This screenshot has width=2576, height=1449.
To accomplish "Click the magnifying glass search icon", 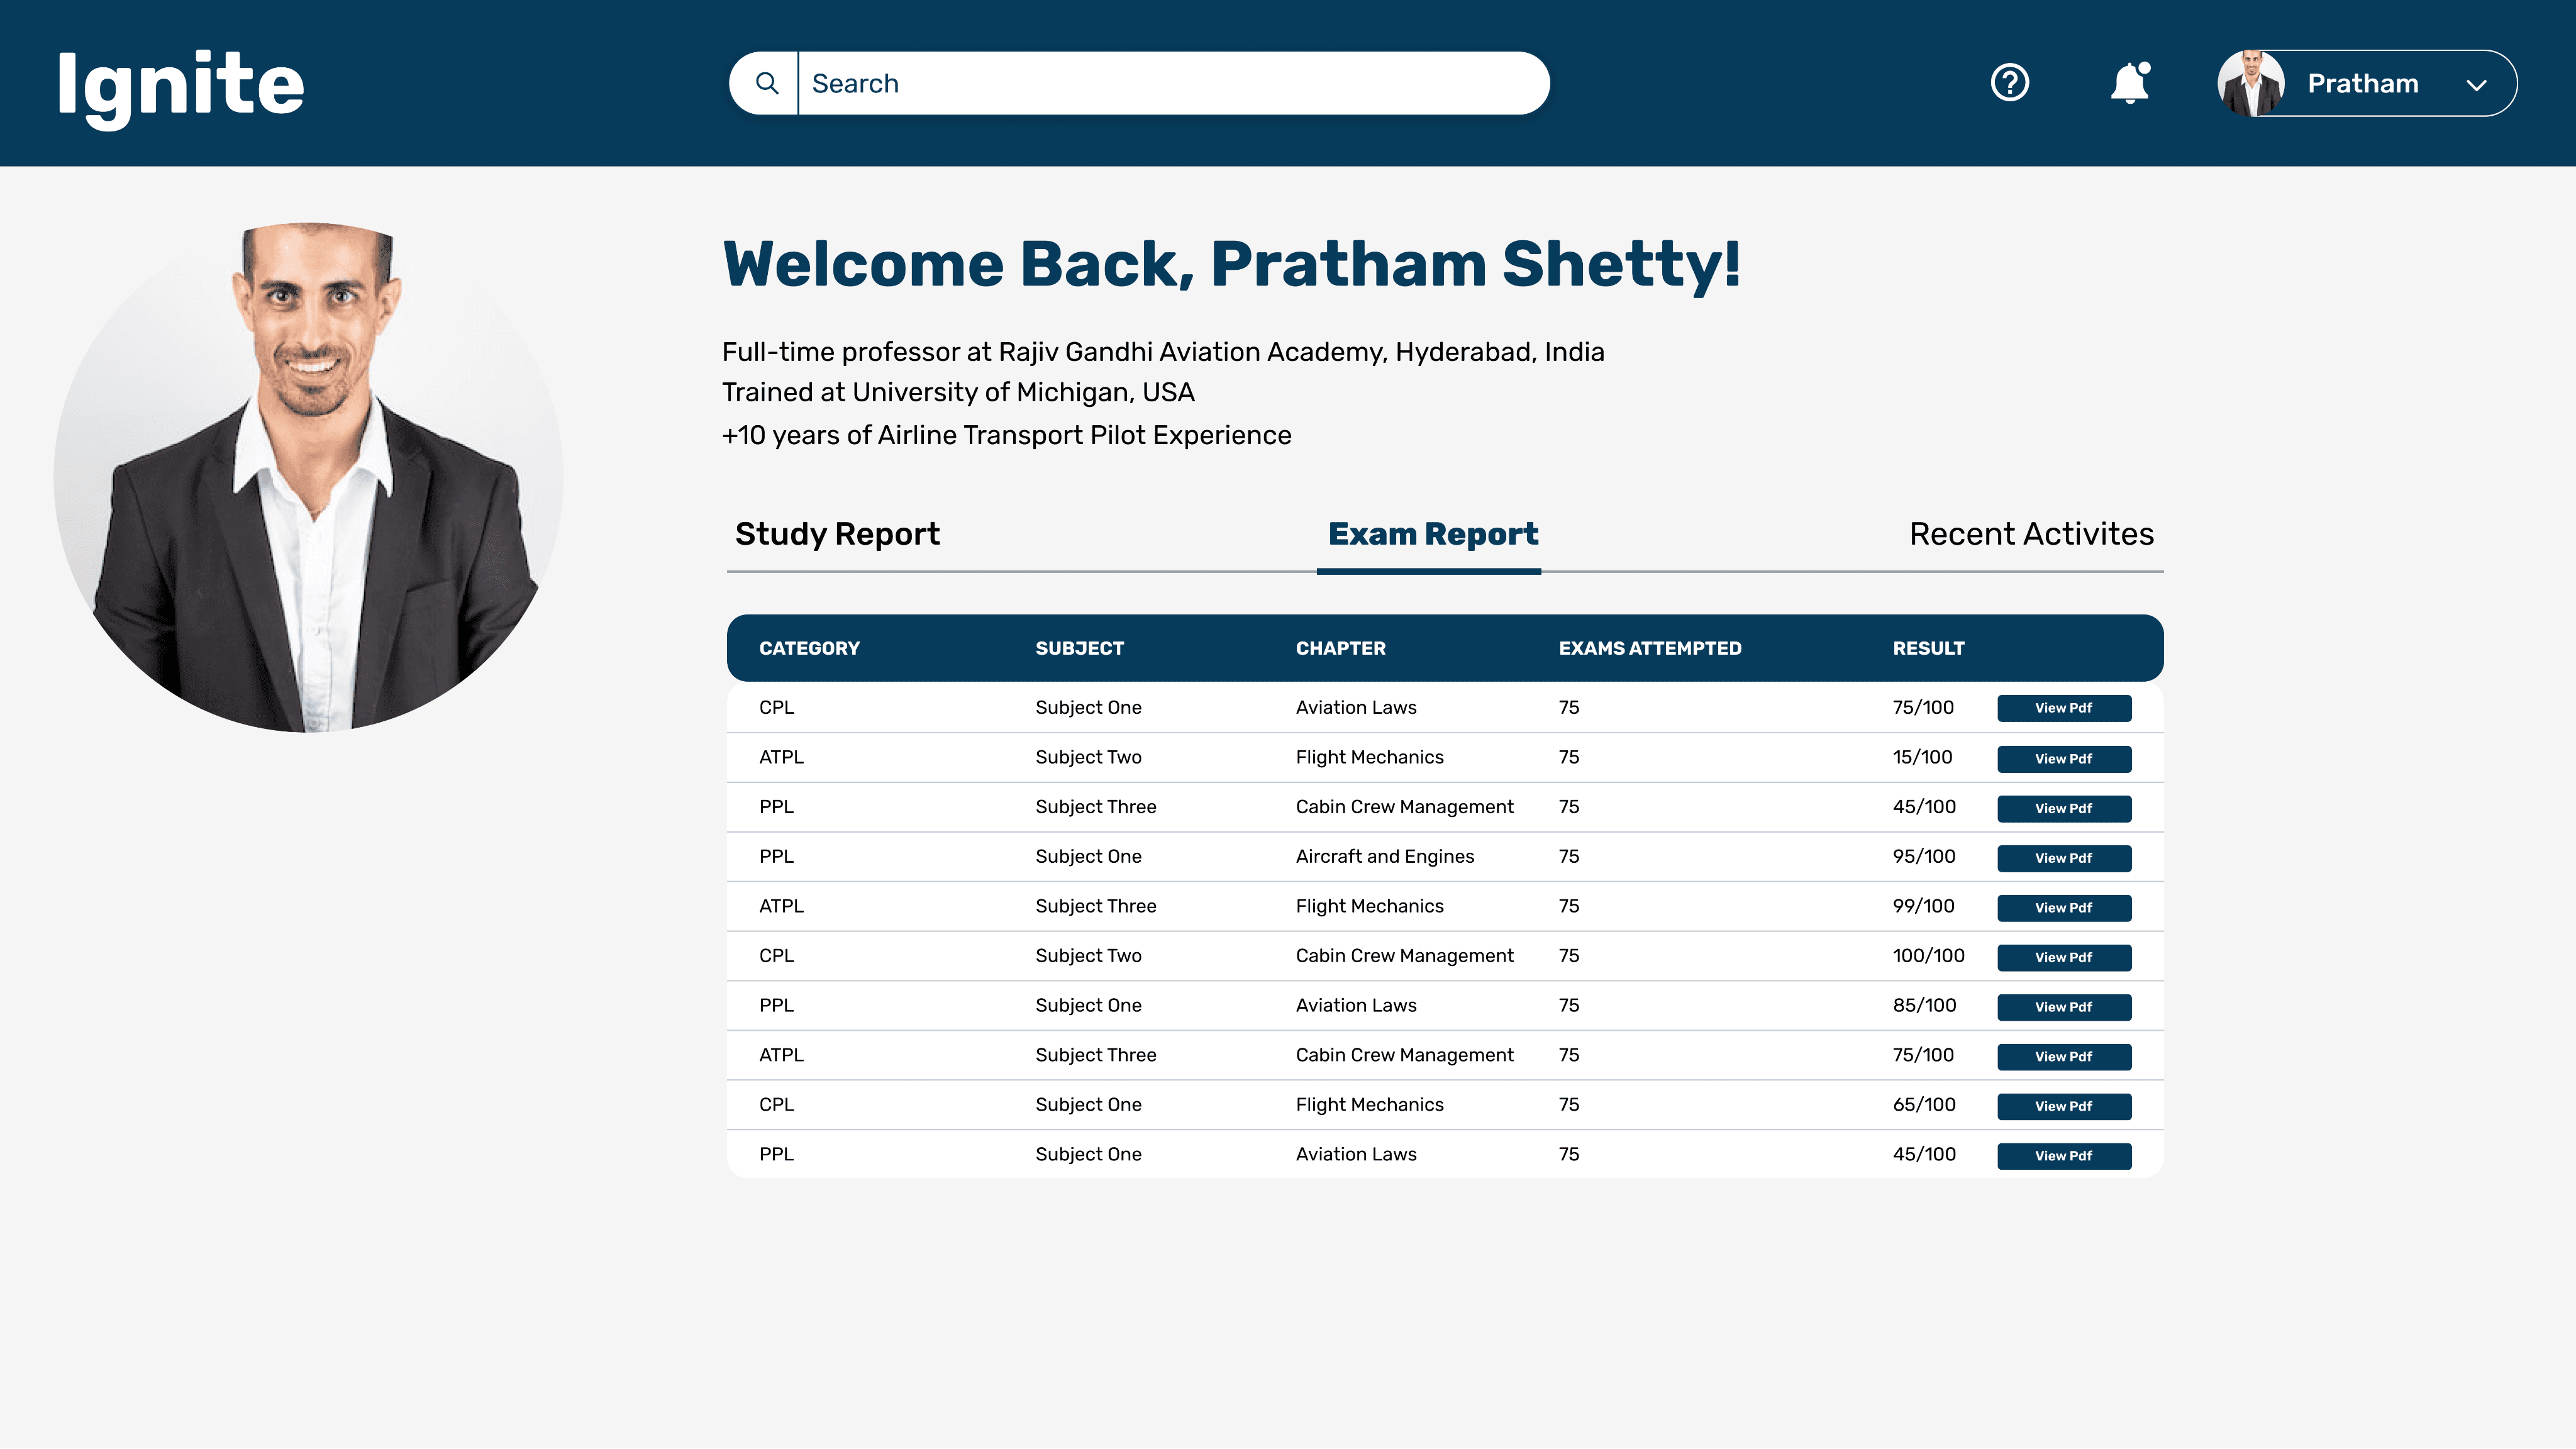I will pyautogui.click(x=766, y=83).
